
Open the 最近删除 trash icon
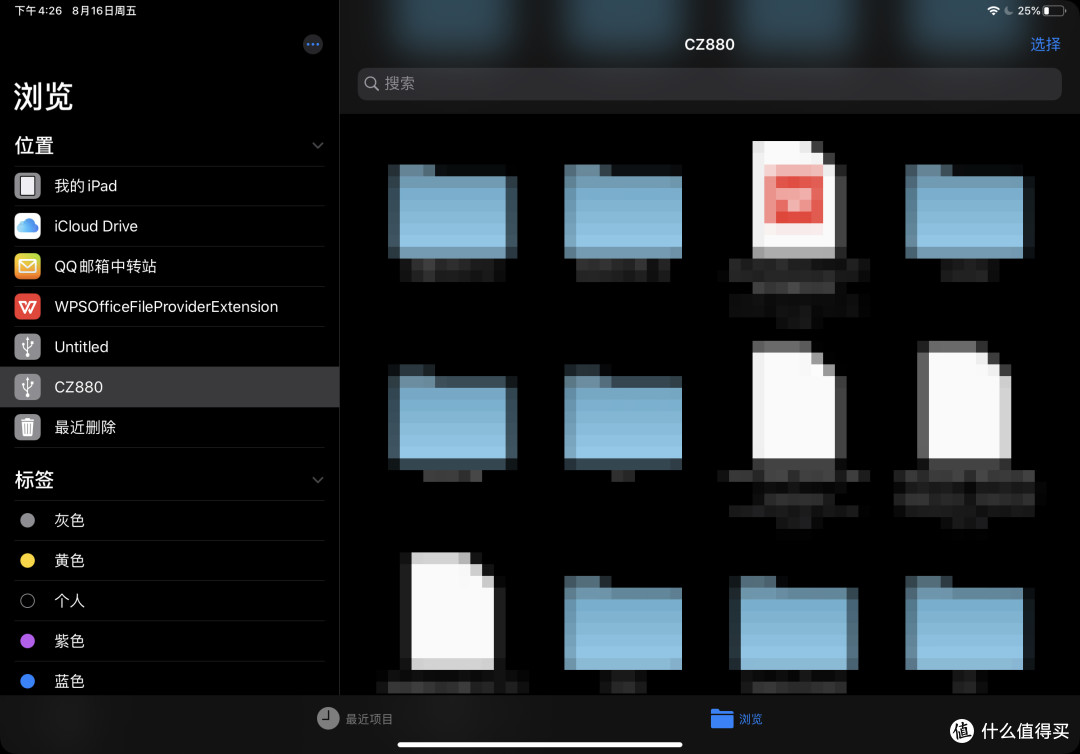tap(28, 427)
